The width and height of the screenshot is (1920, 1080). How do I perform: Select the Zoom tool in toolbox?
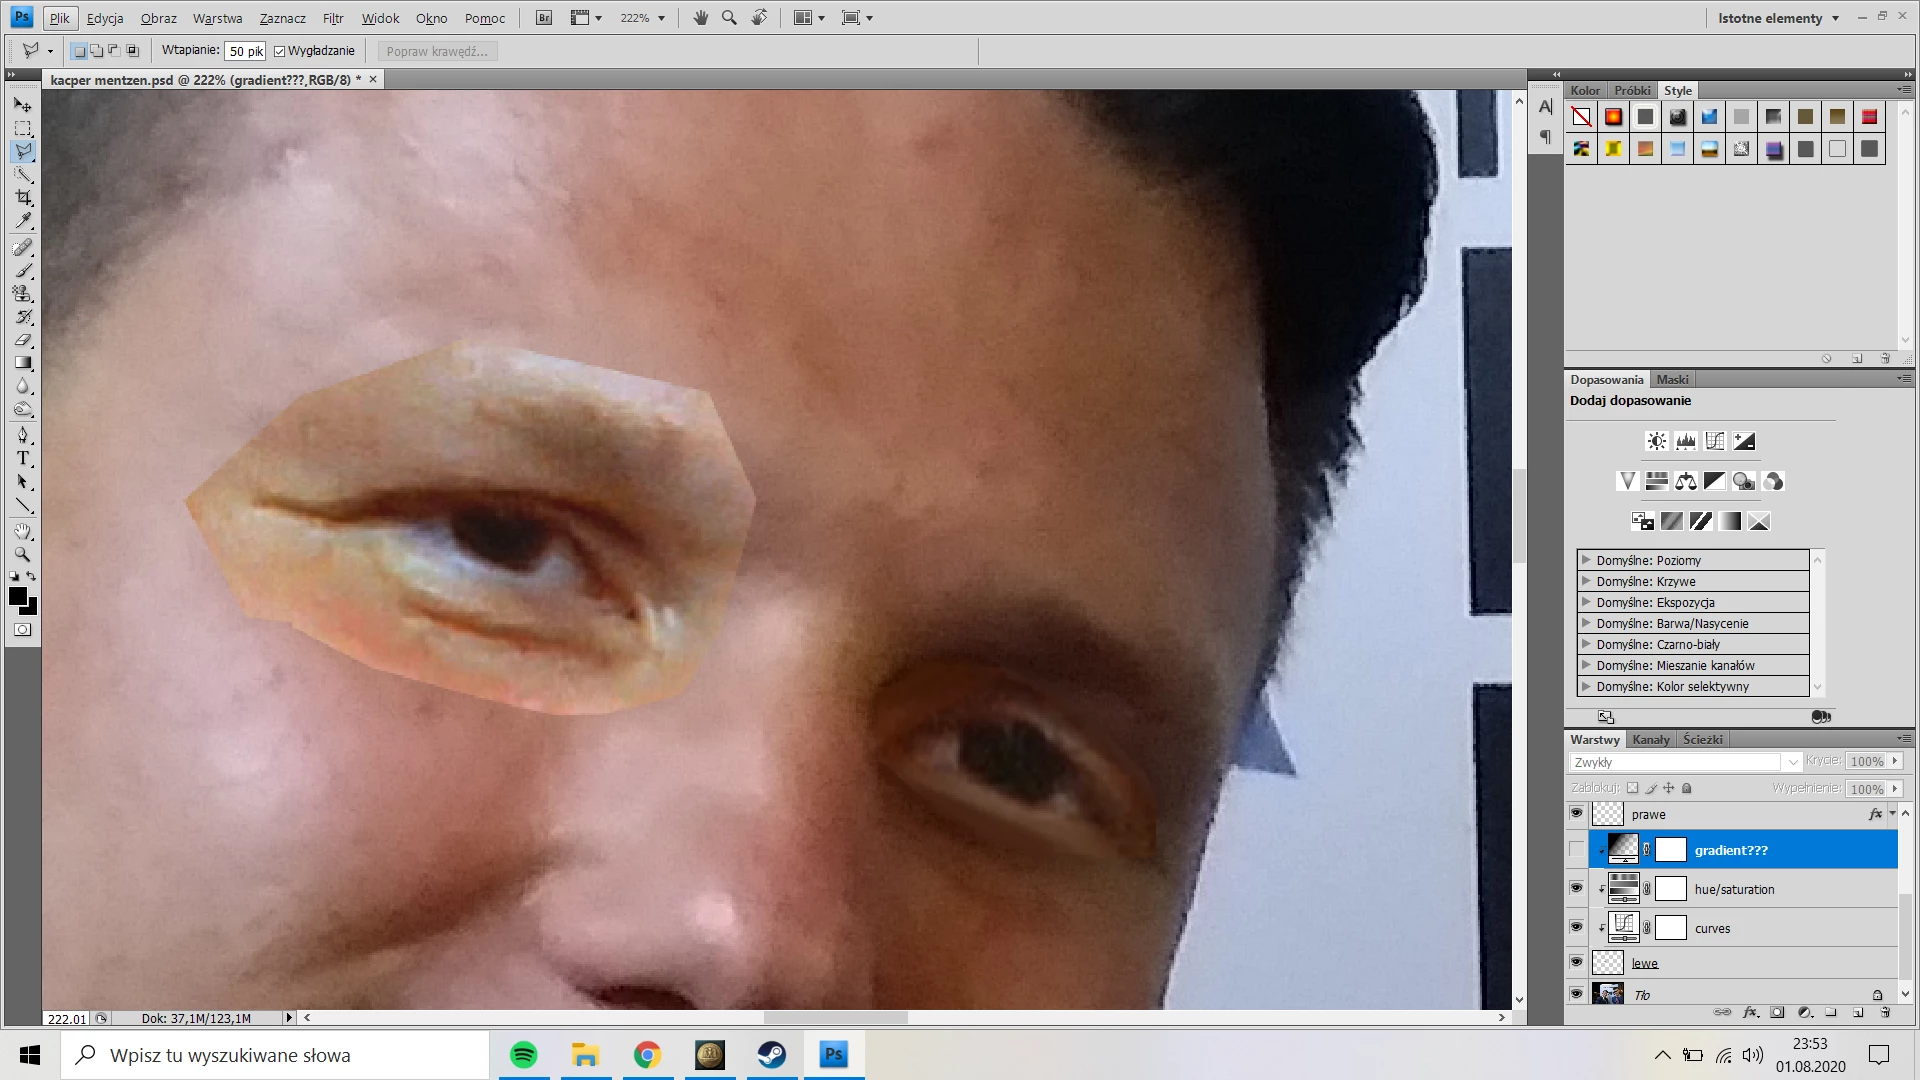(x=23, y=554)
